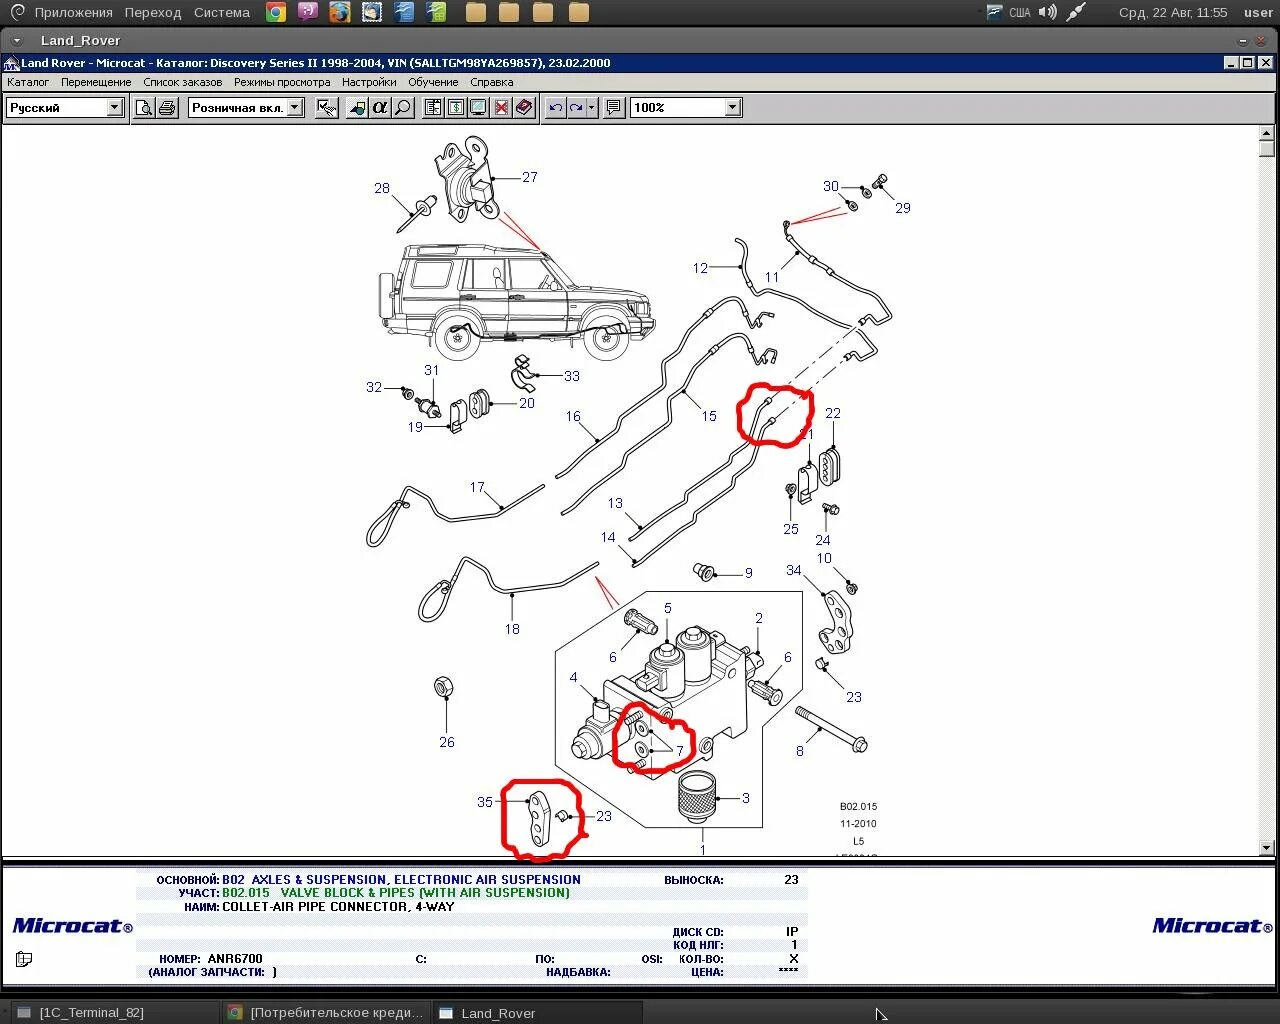
Task: Click COLLET-AIR PIPE CONNECTOR, 4-WAY text
Action: [338, 907]
